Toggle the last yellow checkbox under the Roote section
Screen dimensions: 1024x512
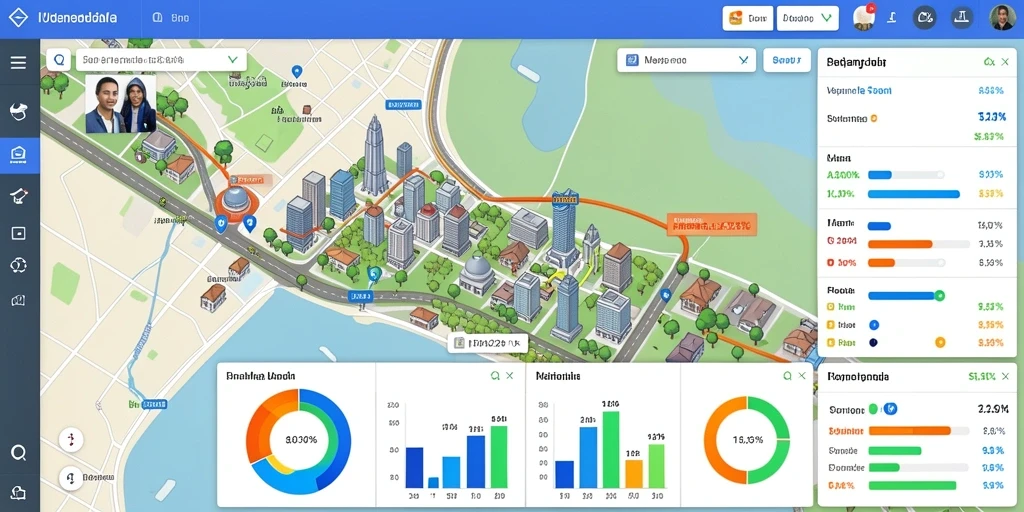click(x=831, y=342)
